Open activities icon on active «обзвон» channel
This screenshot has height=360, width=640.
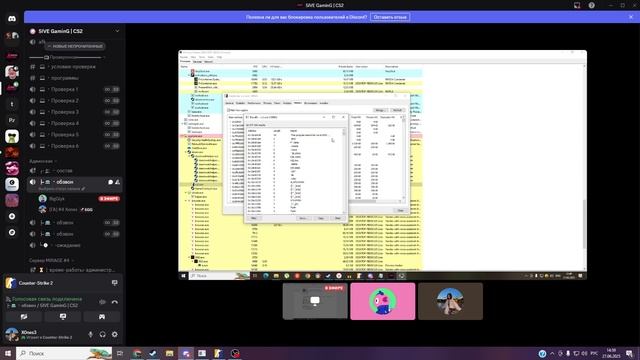(118, 182)
